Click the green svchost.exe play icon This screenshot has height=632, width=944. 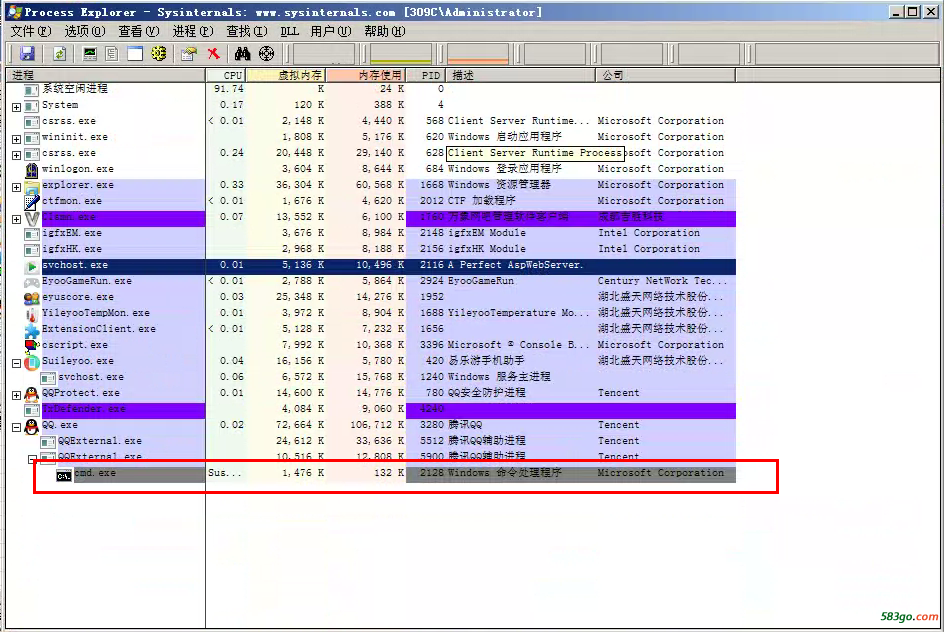(x=32, y=266)
